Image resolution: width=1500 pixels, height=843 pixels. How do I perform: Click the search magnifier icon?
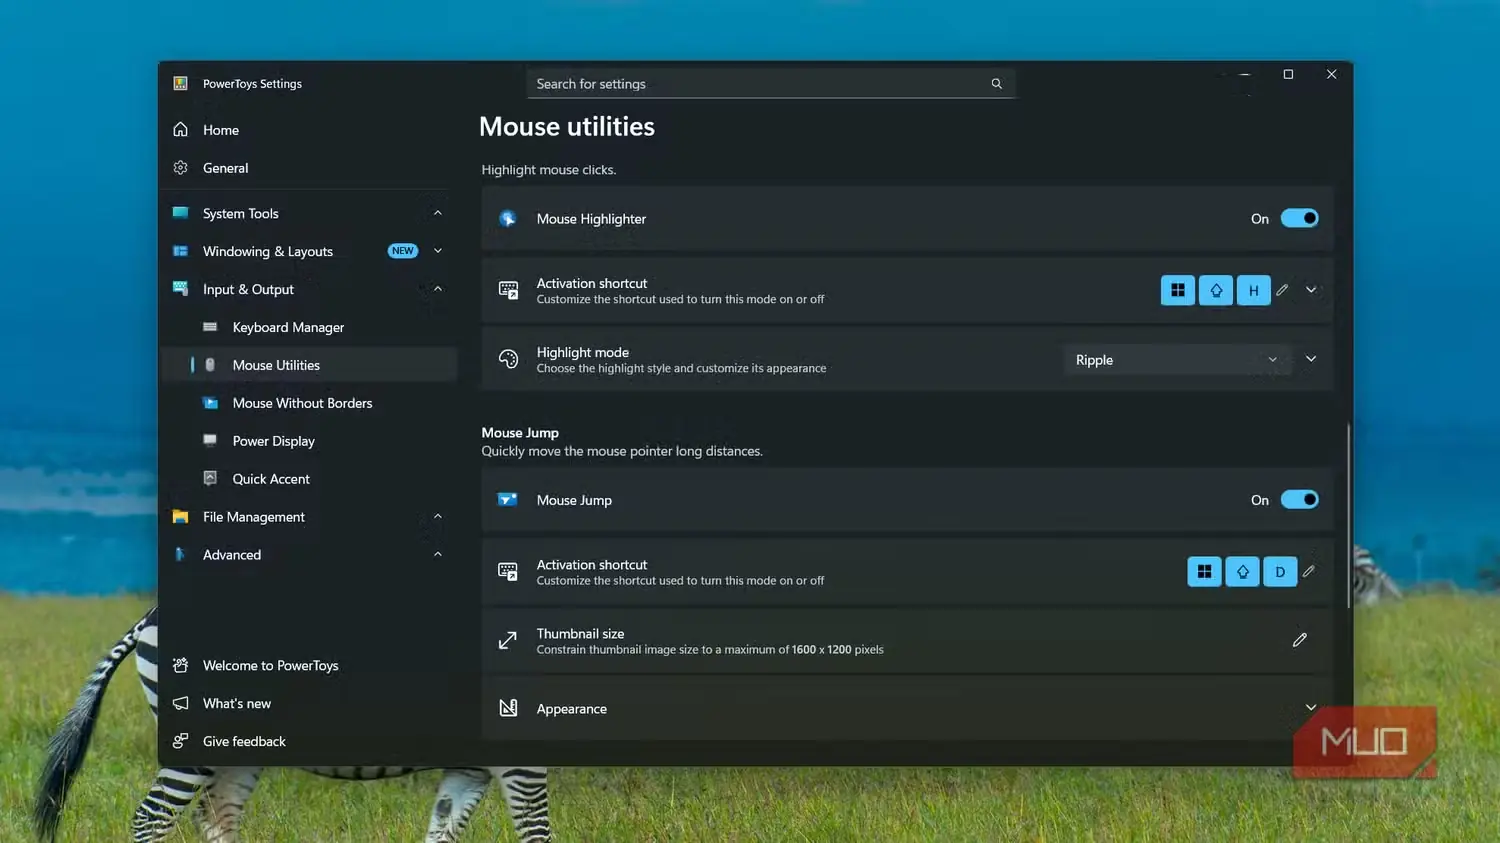996,84
